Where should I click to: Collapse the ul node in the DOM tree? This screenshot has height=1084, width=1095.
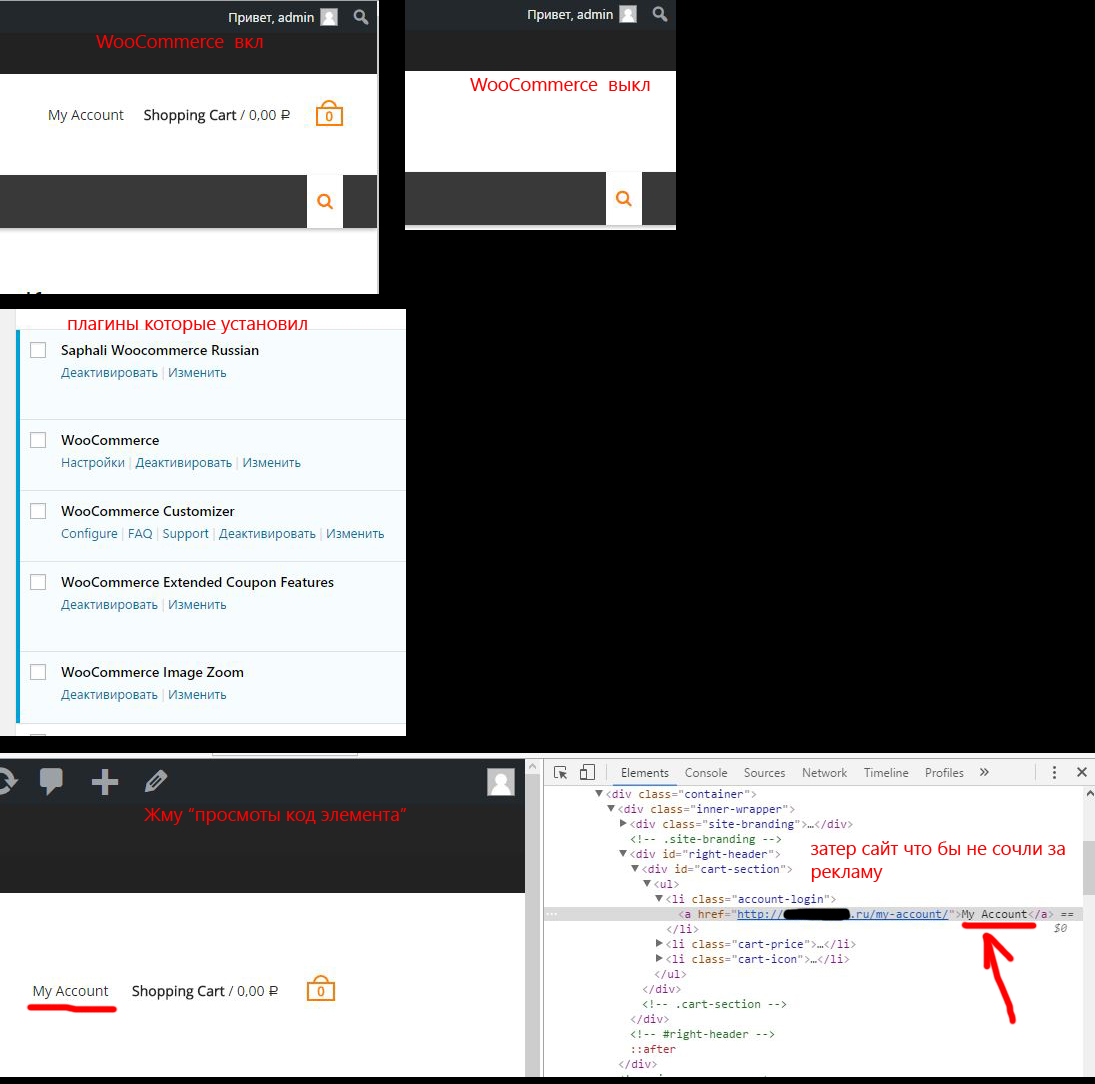coord(647,884)
